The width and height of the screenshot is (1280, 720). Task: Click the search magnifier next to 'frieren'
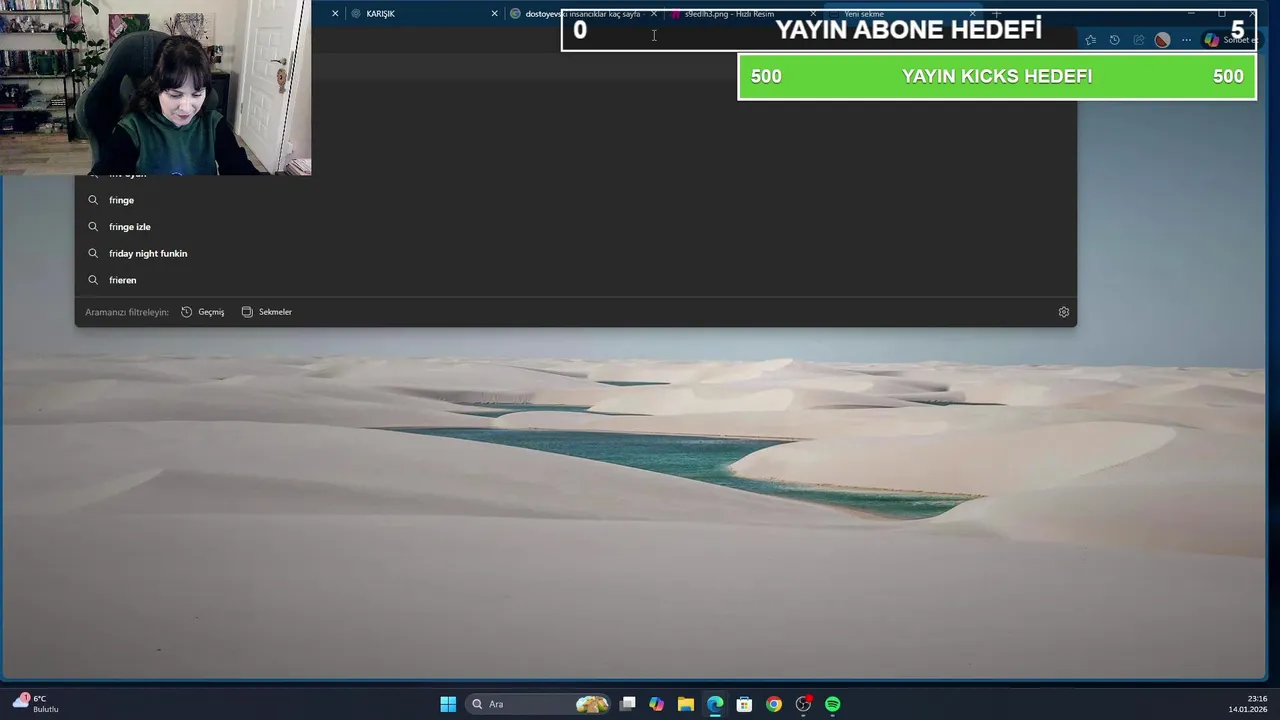pos(93,280)
